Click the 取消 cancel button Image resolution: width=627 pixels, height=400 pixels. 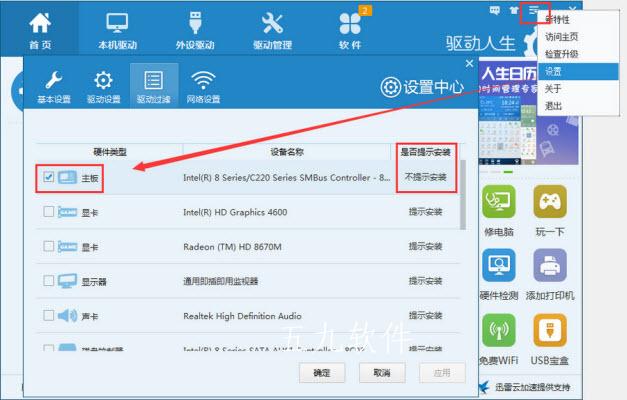pyautogui.click(x=382, y=373)
